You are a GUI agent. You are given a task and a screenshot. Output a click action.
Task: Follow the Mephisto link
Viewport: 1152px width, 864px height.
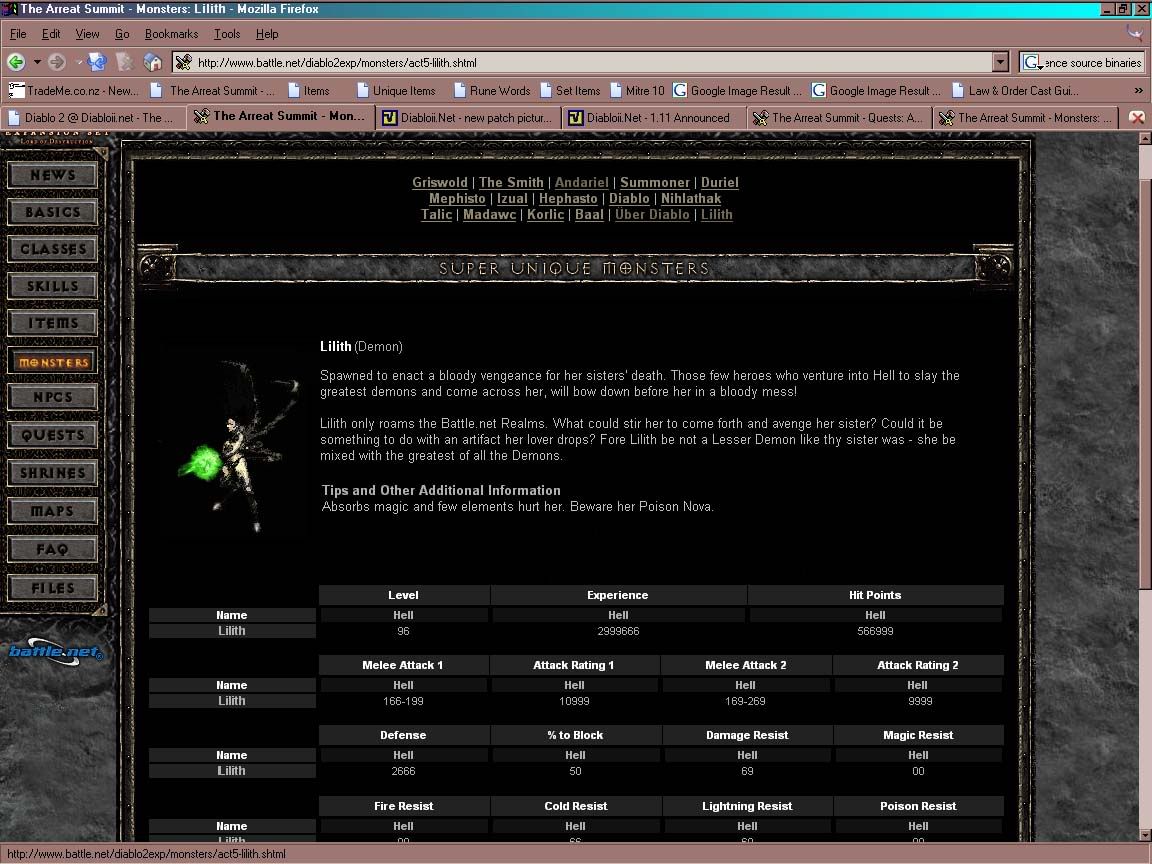(457, 198)
